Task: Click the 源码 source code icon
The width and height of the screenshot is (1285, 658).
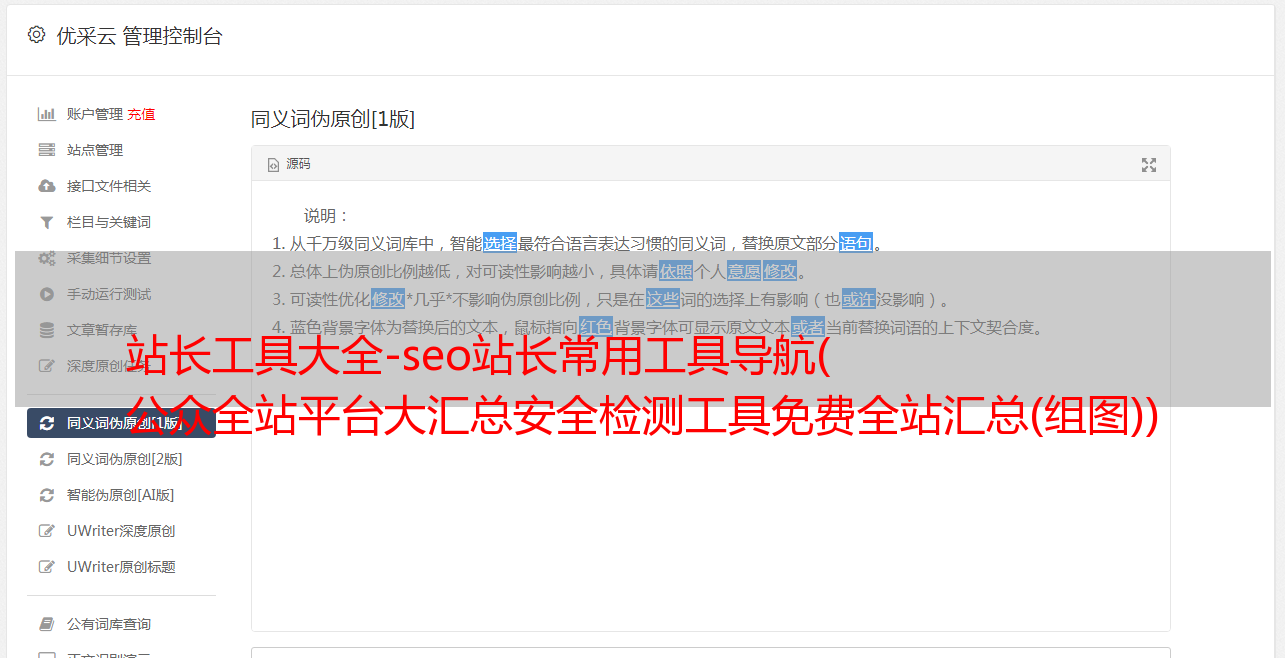Action: point(273,165)
